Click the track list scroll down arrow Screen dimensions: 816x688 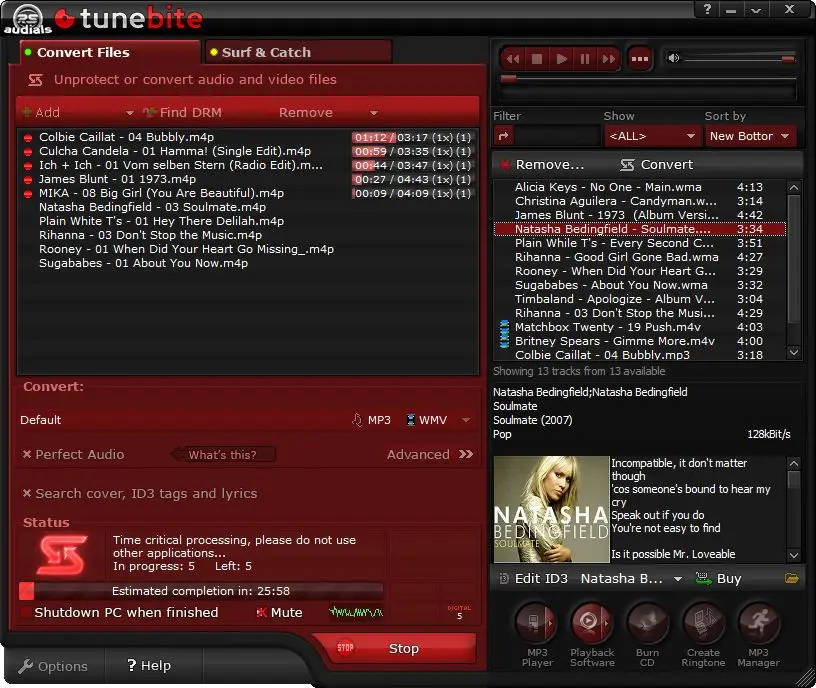(793, 352)
